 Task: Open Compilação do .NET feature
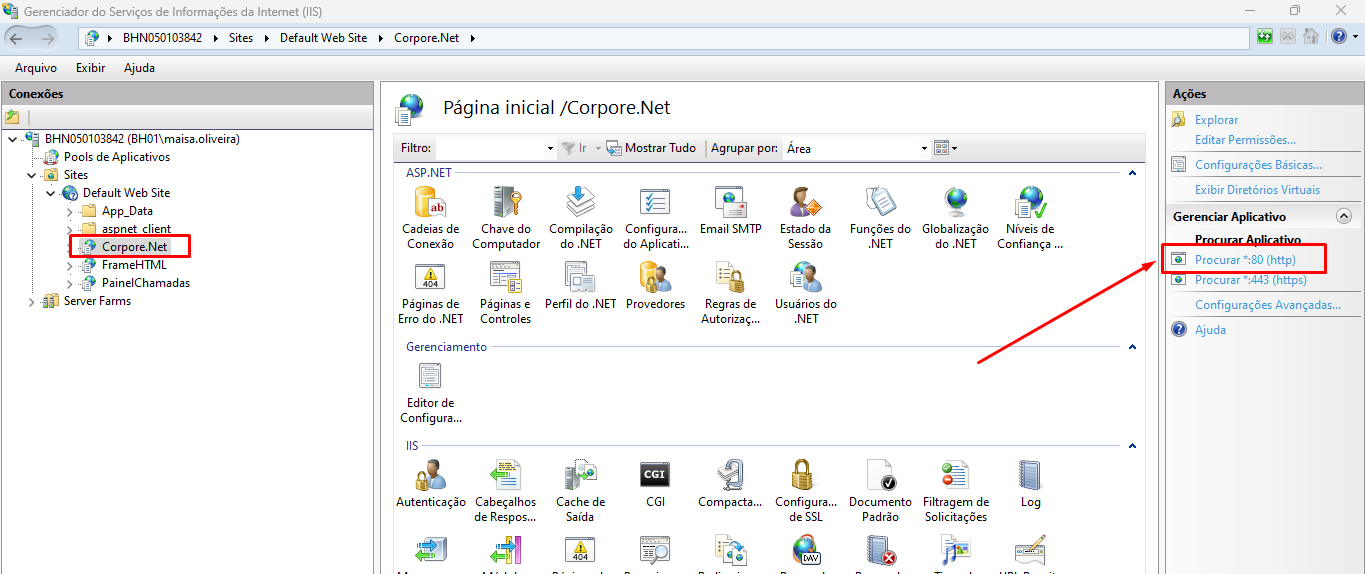coord(581,218)
